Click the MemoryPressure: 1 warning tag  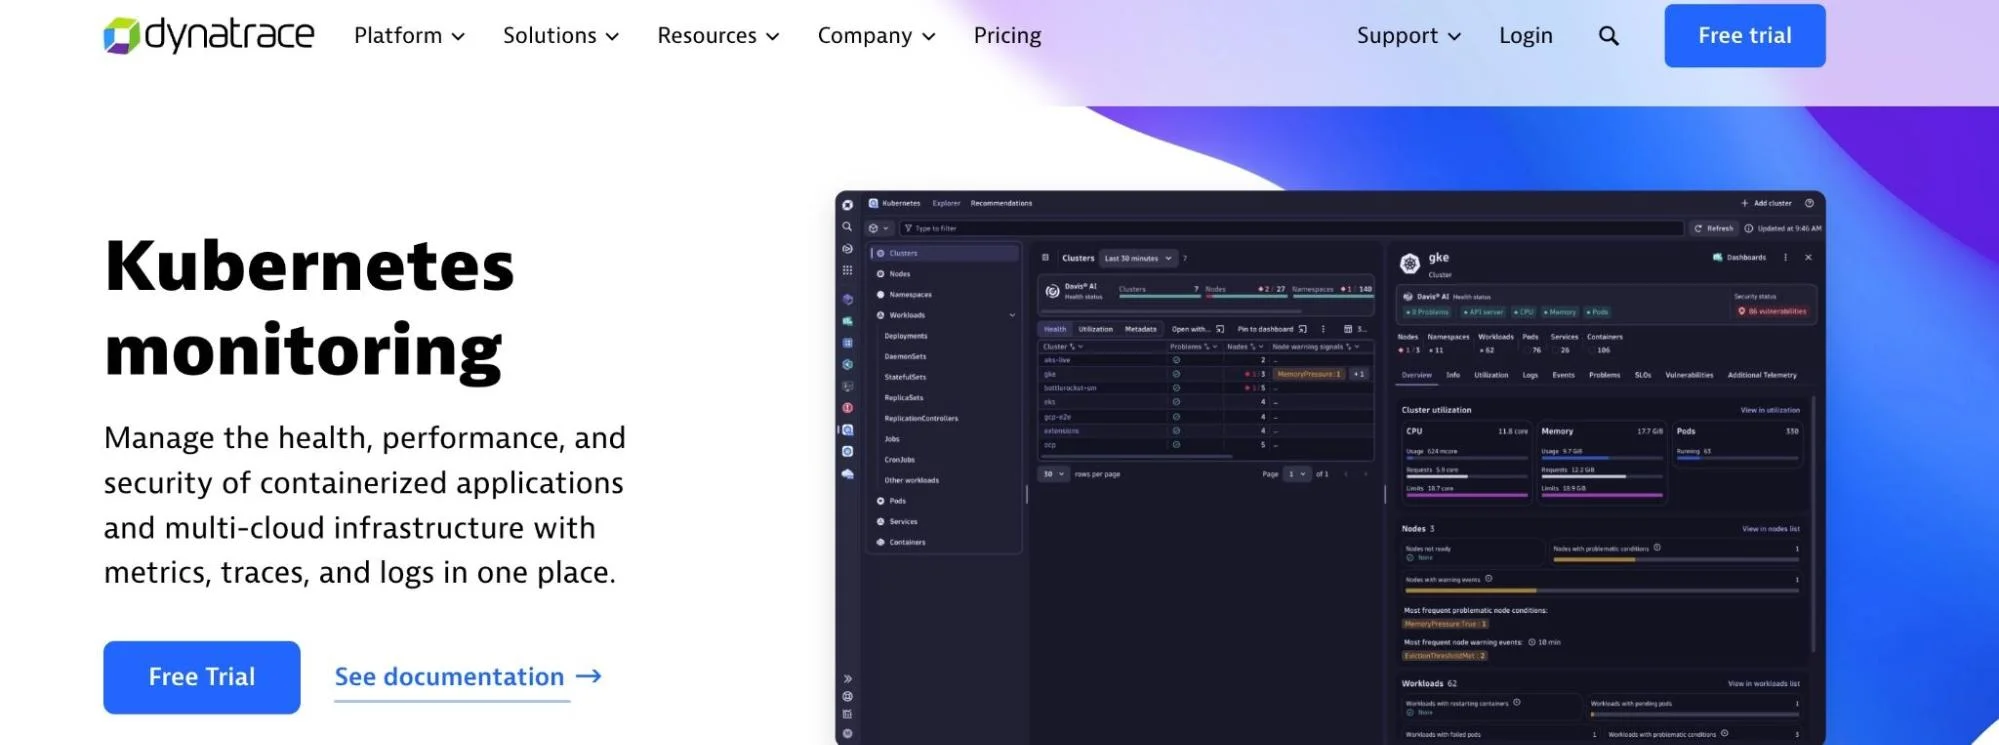pos(1309,374)
